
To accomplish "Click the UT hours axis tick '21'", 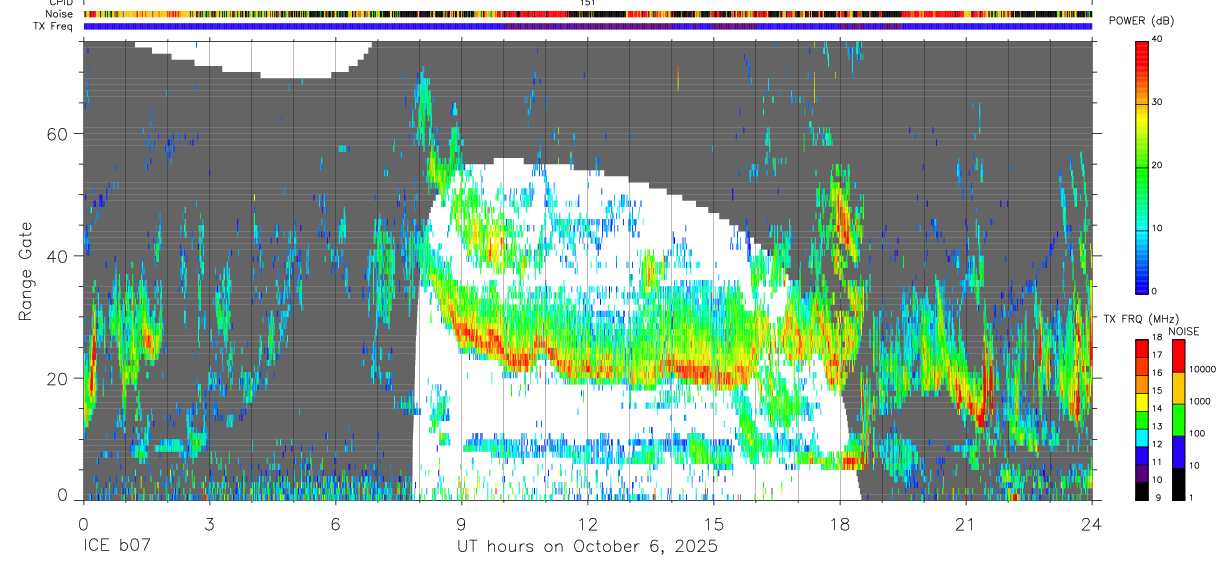I will coord(966,523).
